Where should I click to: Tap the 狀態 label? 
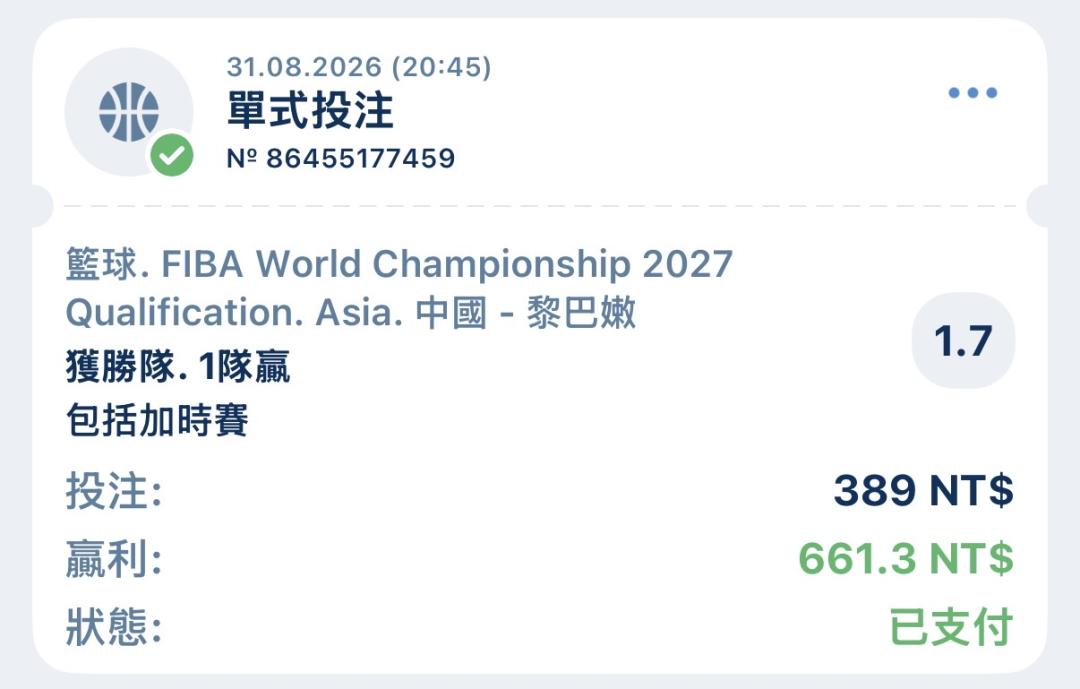tap(114, 627)
